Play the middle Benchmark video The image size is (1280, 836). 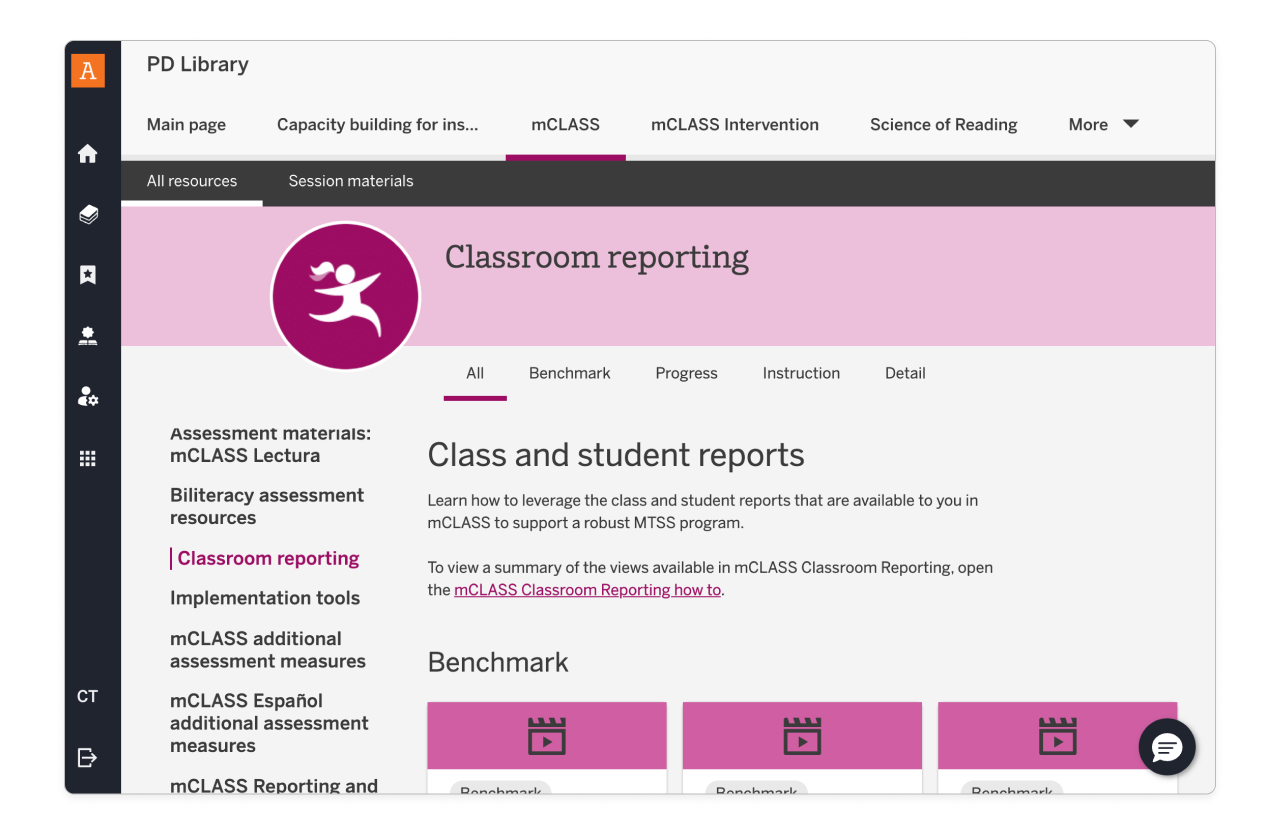(x=802, y=737)
